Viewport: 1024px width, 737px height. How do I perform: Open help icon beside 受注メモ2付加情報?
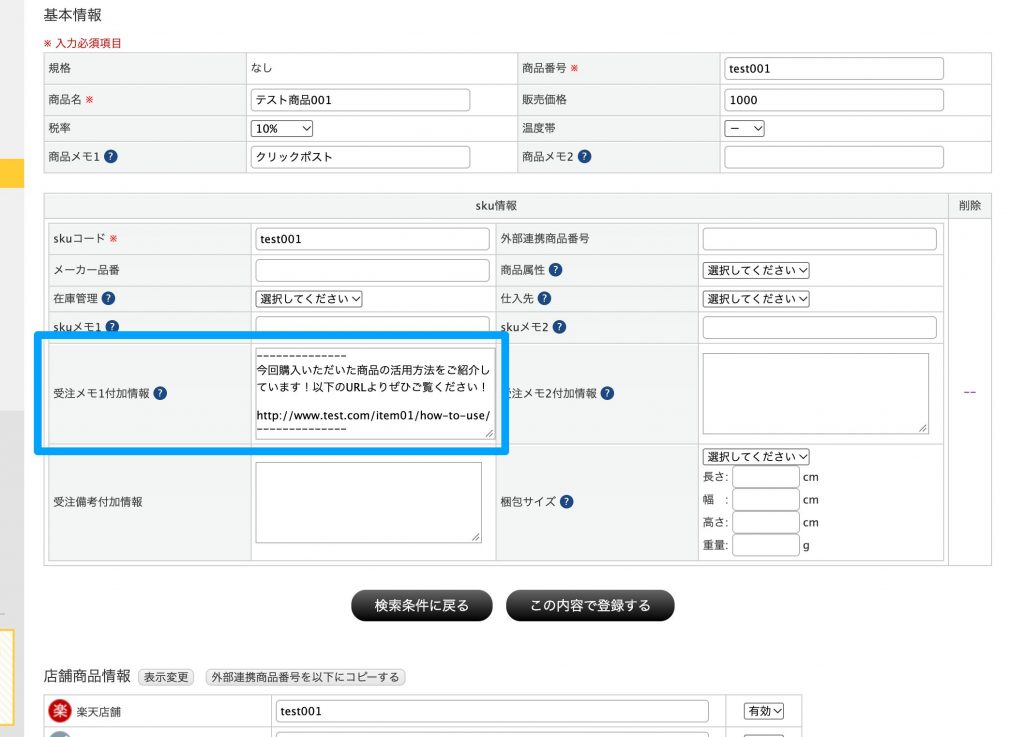tap(607, 393)
